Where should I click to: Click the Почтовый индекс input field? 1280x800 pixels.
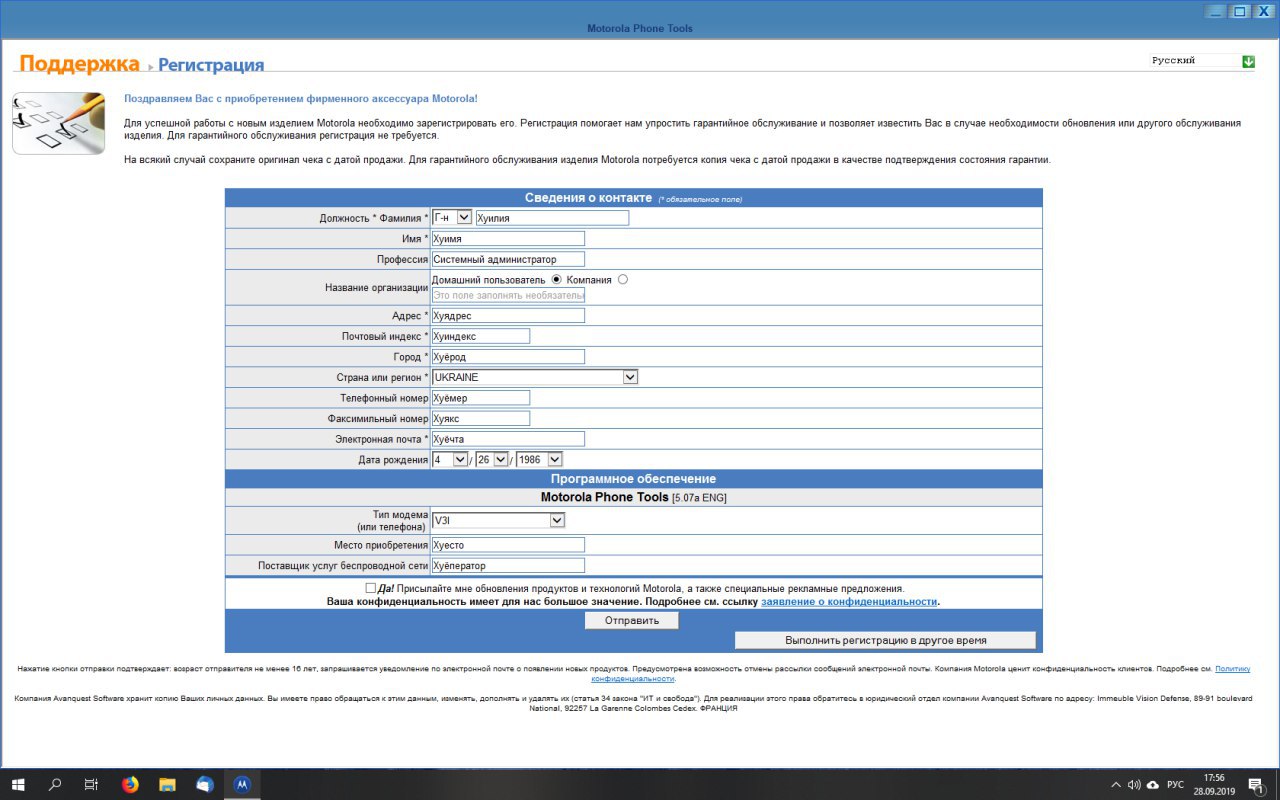coord(481,336)
